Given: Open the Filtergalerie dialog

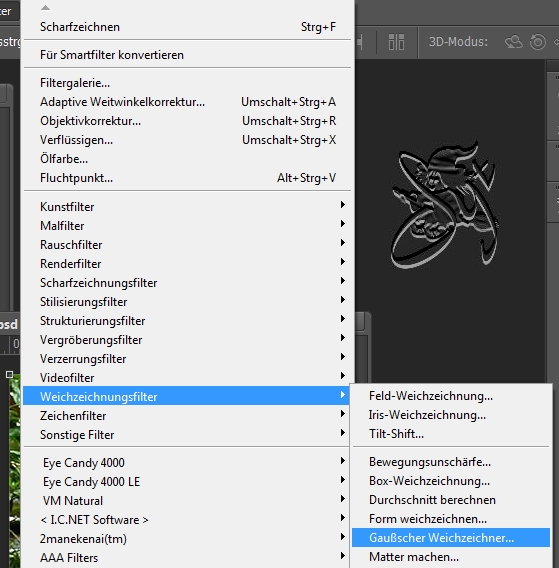Looking at the screenshot, I should pyautogui.click(x=187, y=83).
